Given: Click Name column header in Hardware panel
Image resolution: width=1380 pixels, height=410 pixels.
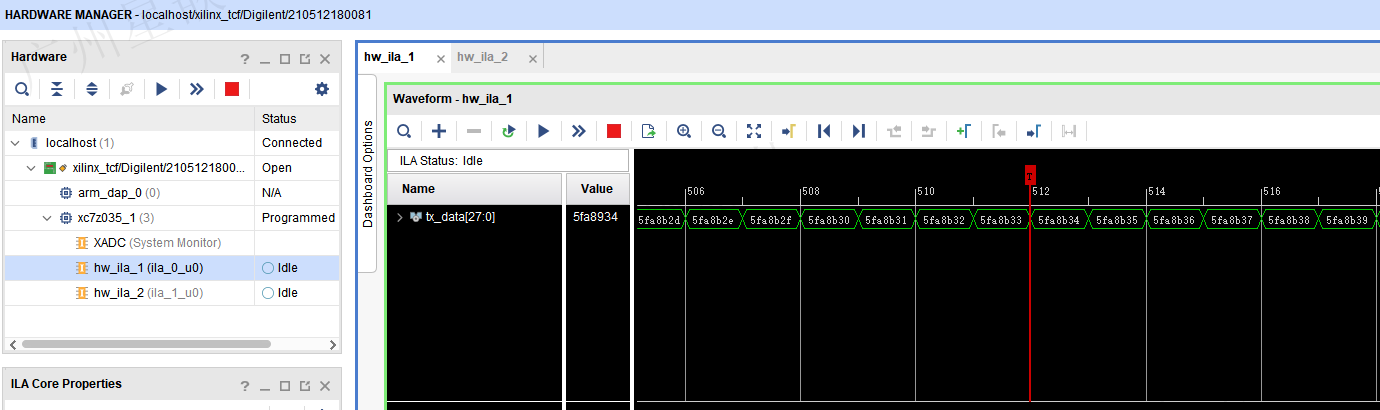Looking at the screenshot, I should point(130,118).
